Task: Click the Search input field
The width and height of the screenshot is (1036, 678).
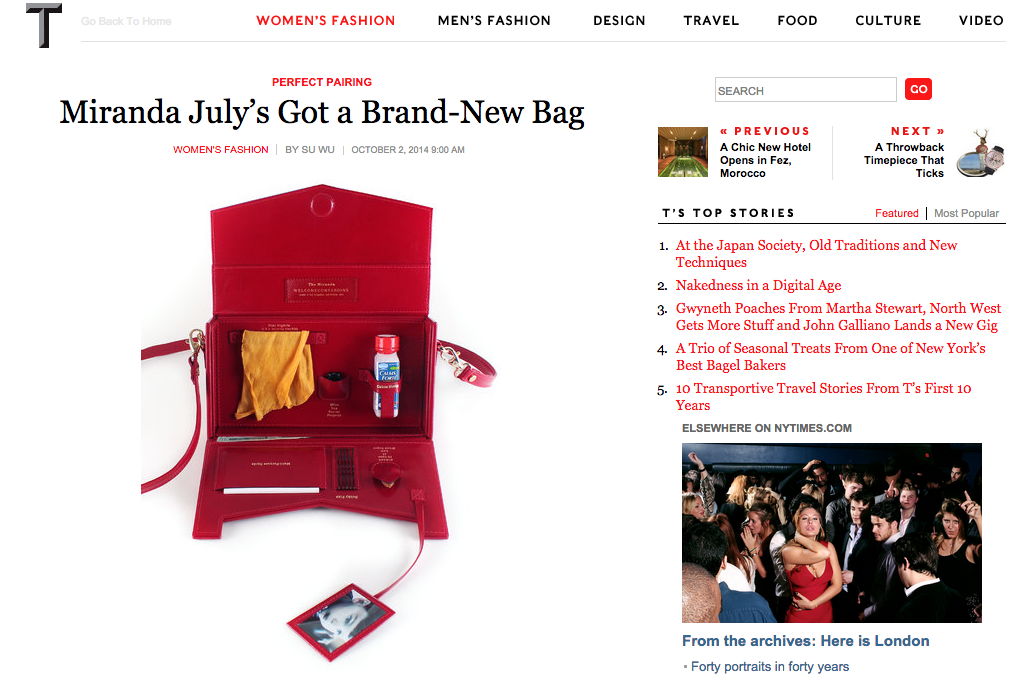Action: [x=805, y=90]
